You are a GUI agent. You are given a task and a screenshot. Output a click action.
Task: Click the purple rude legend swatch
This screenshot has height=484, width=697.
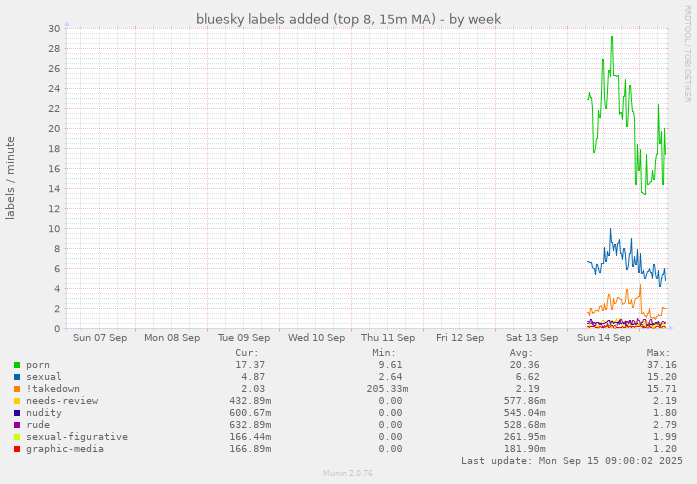[17, 425]
